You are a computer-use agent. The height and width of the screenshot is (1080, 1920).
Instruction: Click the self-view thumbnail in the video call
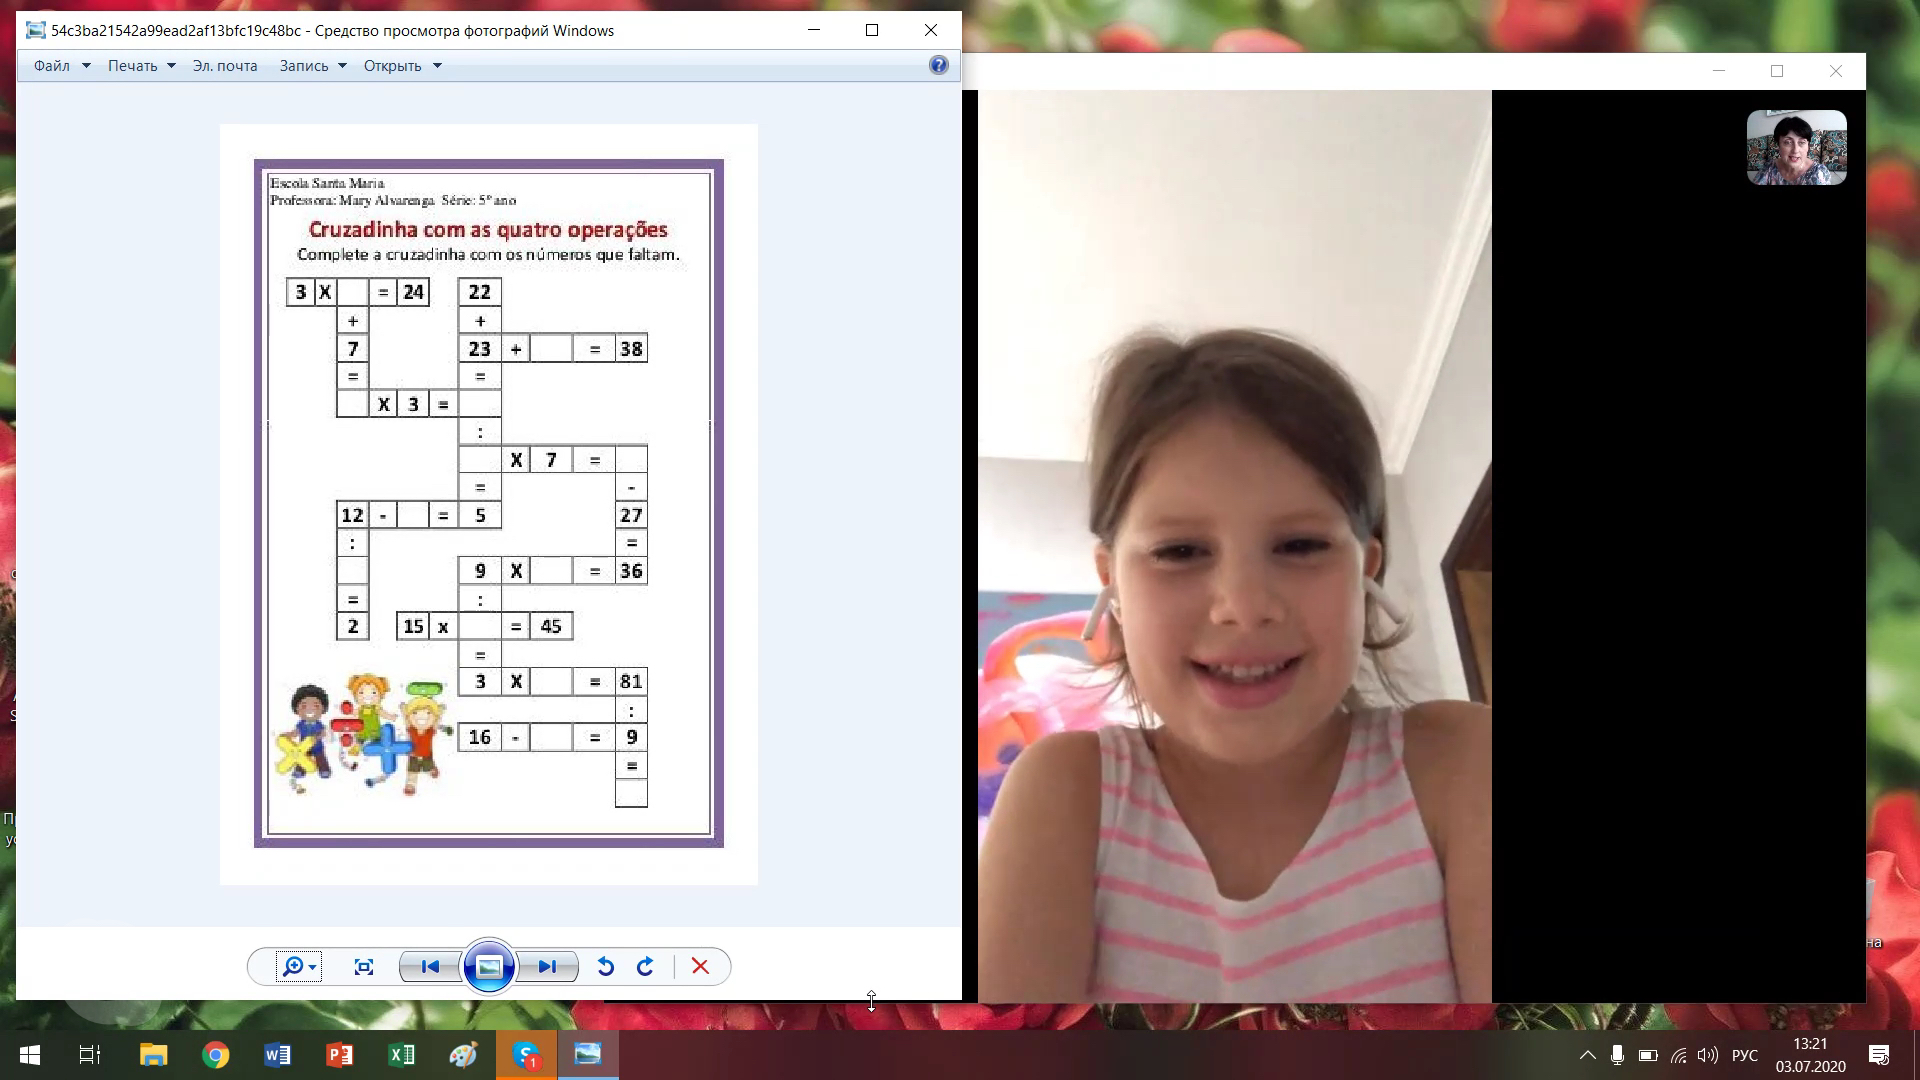pos(1796,148)
